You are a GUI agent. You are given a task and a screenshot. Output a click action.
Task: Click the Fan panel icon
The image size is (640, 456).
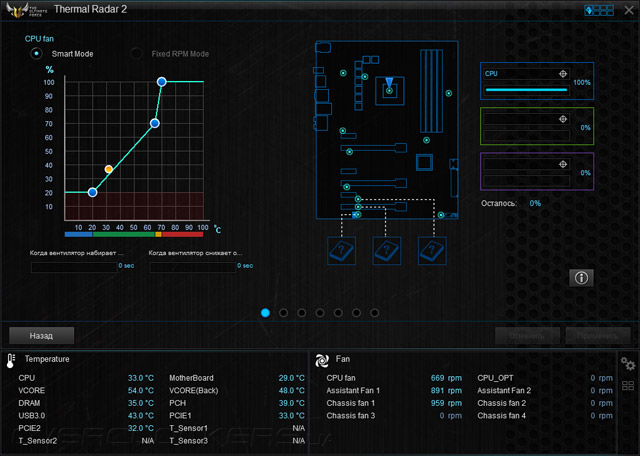[322, 360]
